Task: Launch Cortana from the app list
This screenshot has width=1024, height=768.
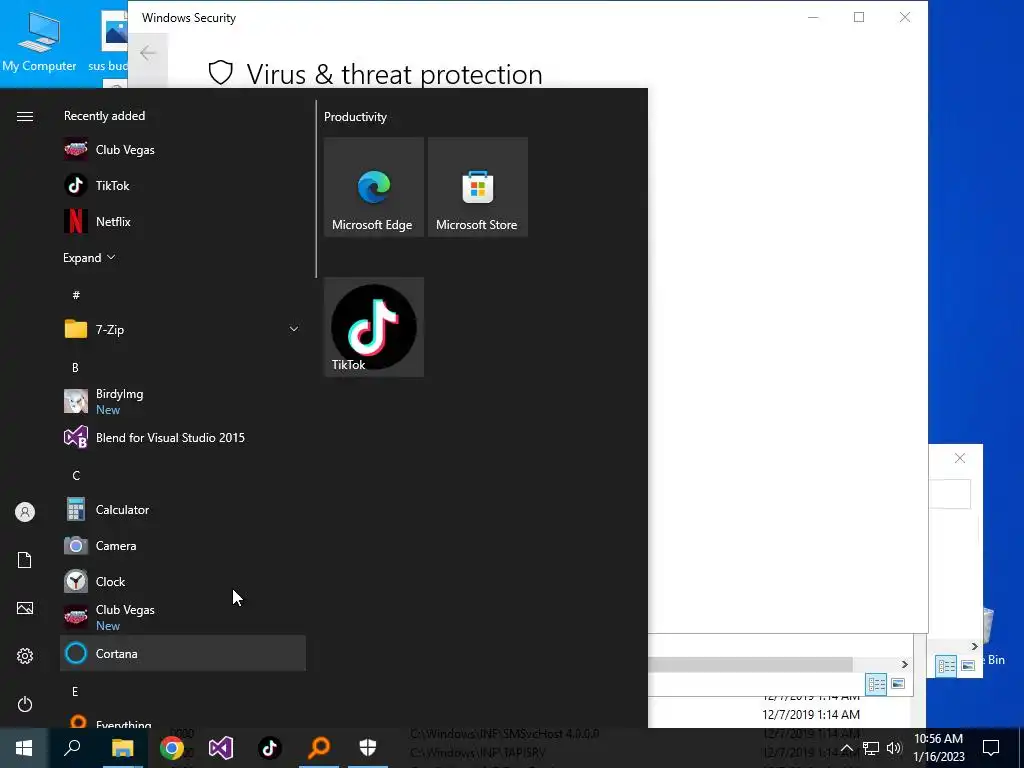Action: (183, 653)
